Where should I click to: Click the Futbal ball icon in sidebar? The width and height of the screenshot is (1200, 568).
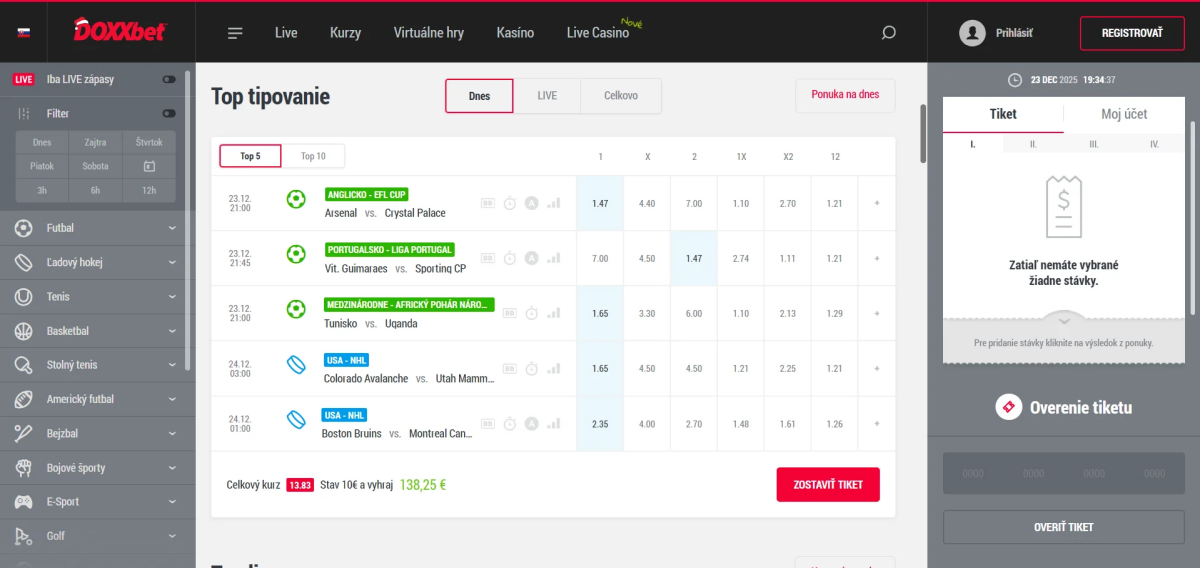24,228
